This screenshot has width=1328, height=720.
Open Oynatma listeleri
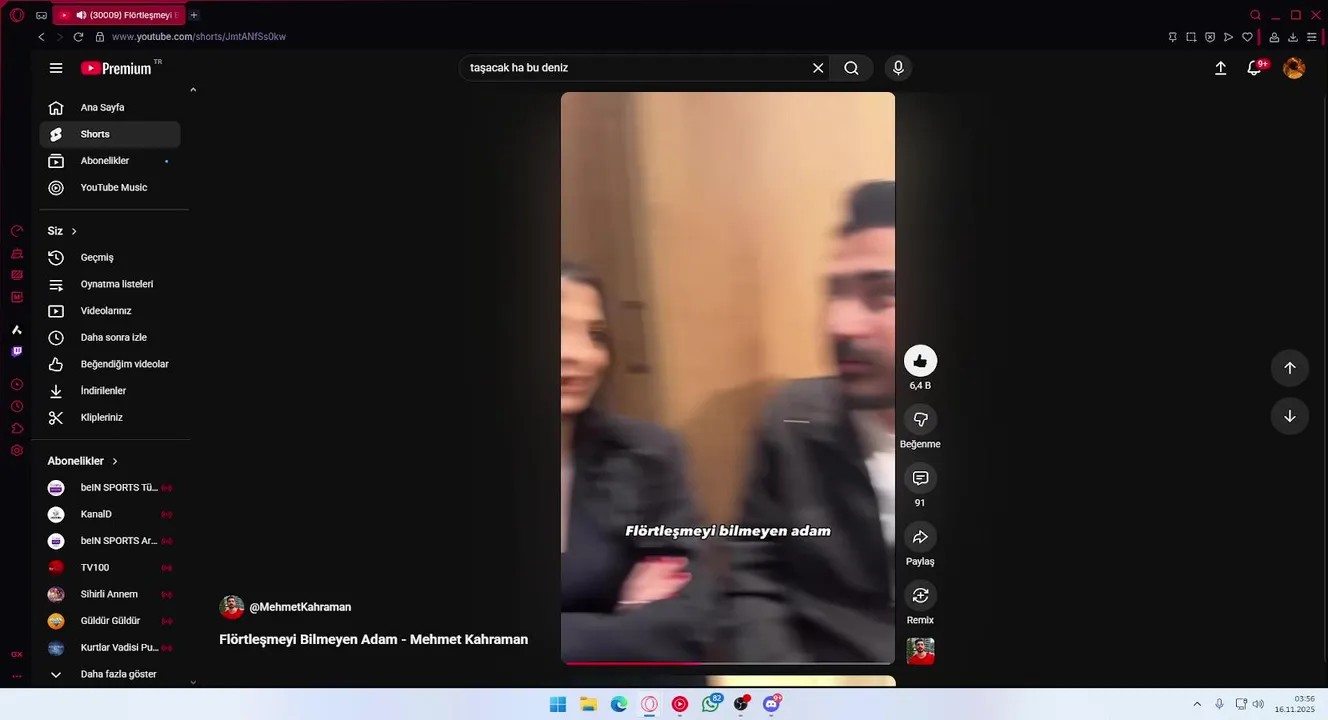coord(110,284)
